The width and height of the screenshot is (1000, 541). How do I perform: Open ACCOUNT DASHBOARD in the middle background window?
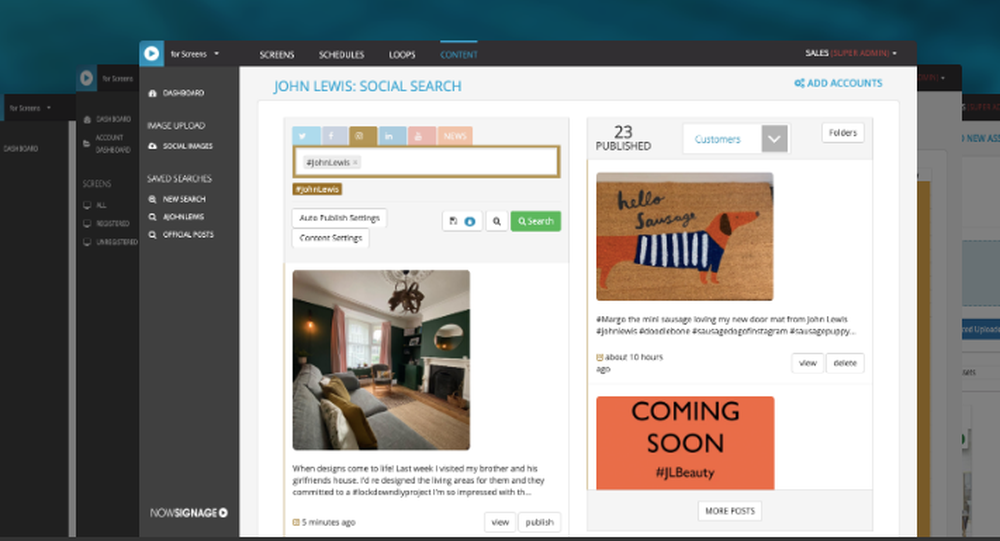click(x=113, y=144)
